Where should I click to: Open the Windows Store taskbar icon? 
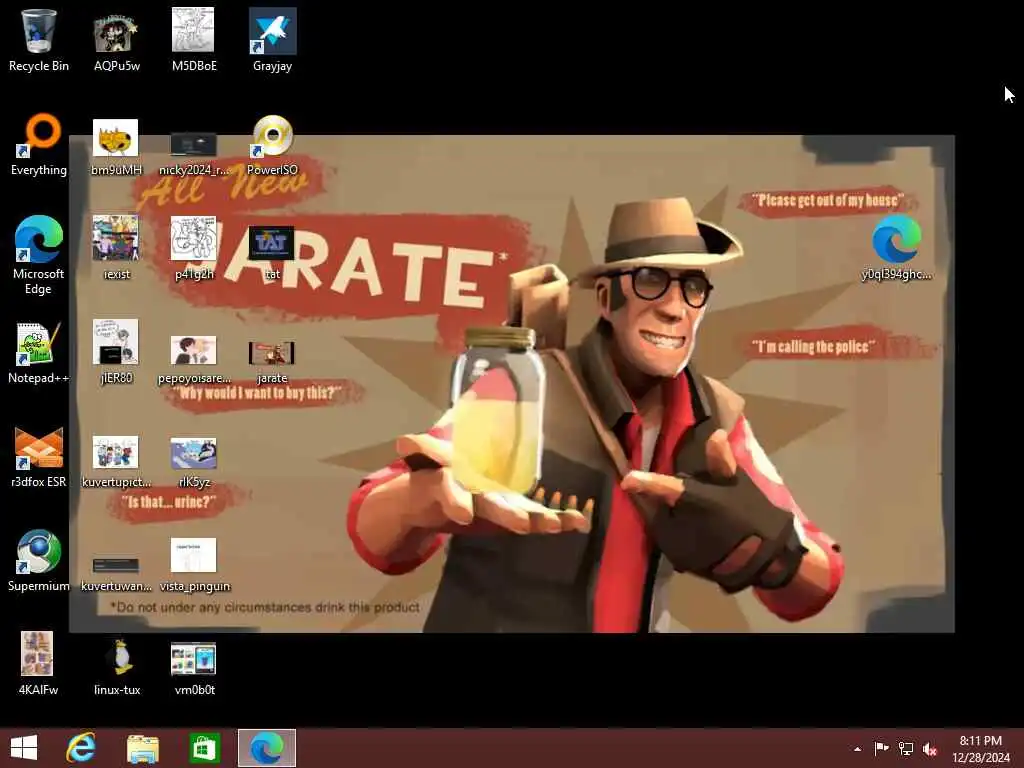[x=204, y=748]
